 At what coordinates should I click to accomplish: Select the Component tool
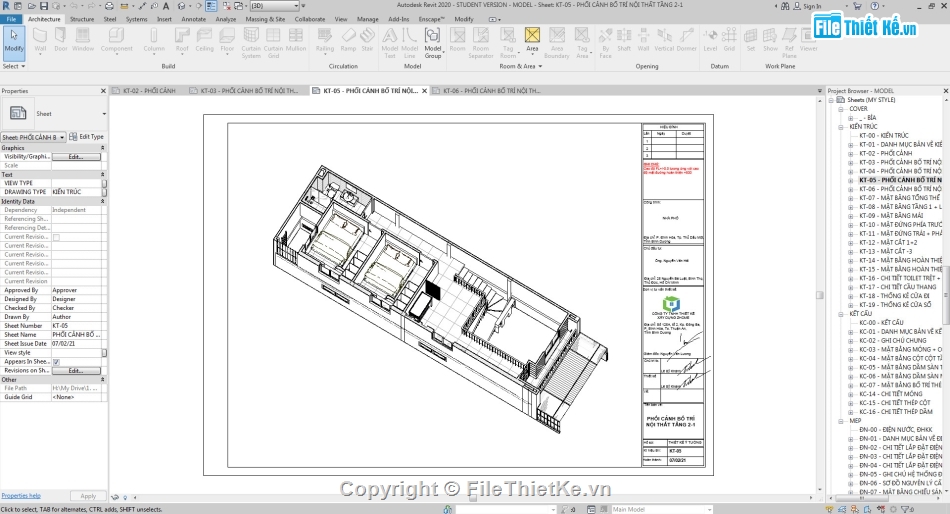tap(116, 40)
